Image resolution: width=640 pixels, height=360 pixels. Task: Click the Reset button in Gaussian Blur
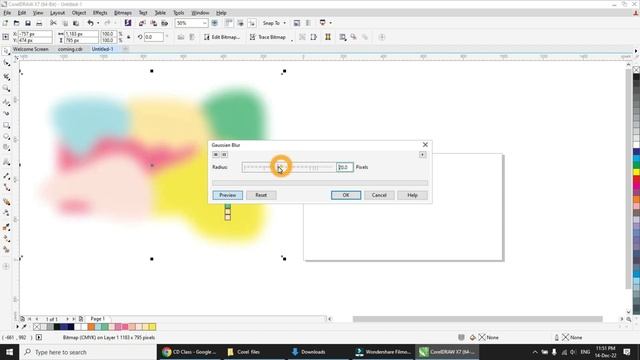[x=261, y=195]
